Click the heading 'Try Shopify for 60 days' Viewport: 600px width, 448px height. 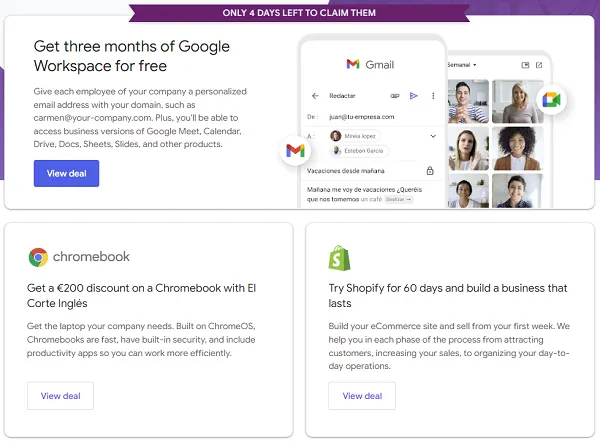[x=448, y=295]
